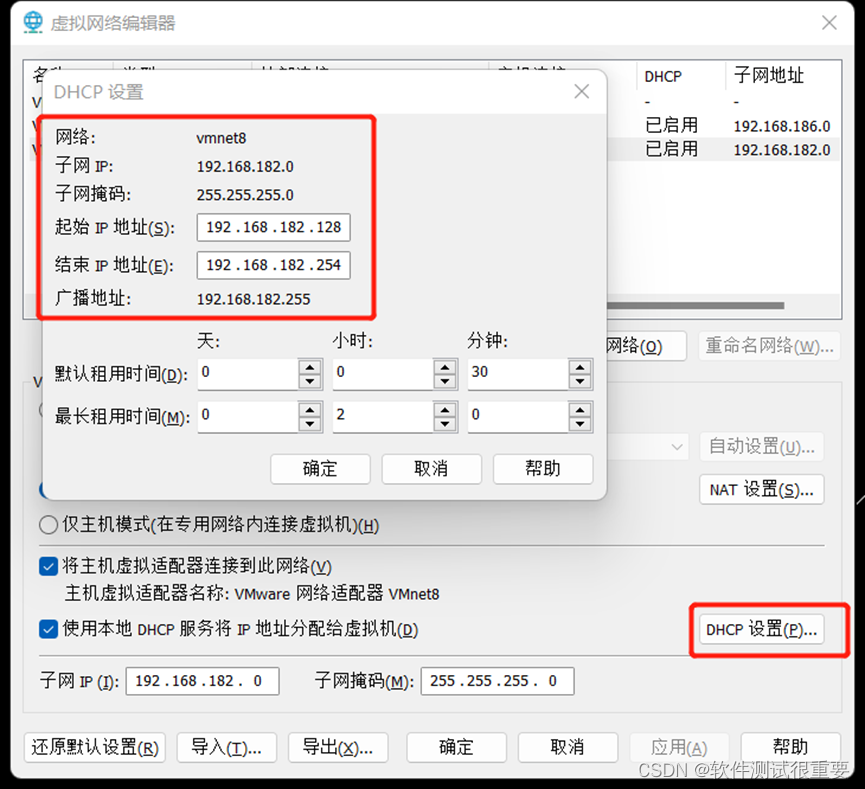
Task: Increase 最长租用时间 minutes value
Action: (580, 410)
